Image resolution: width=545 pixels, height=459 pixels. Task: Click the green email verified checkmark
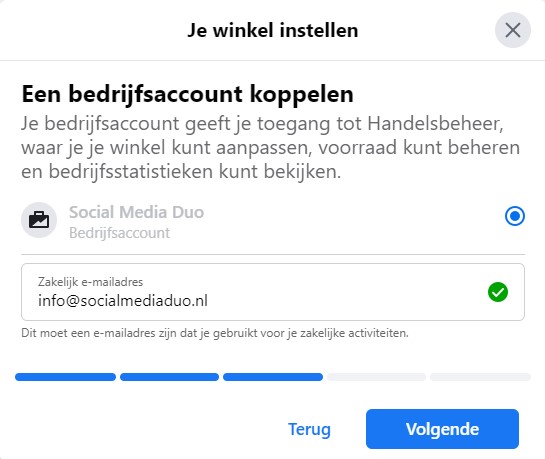[498, 292]
